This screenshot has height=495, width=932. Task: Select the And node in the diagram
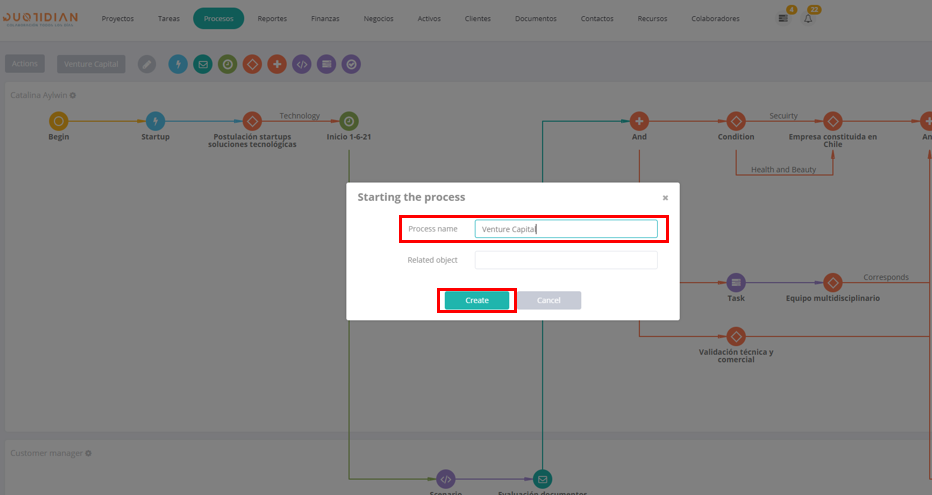(x=639, y=121)
